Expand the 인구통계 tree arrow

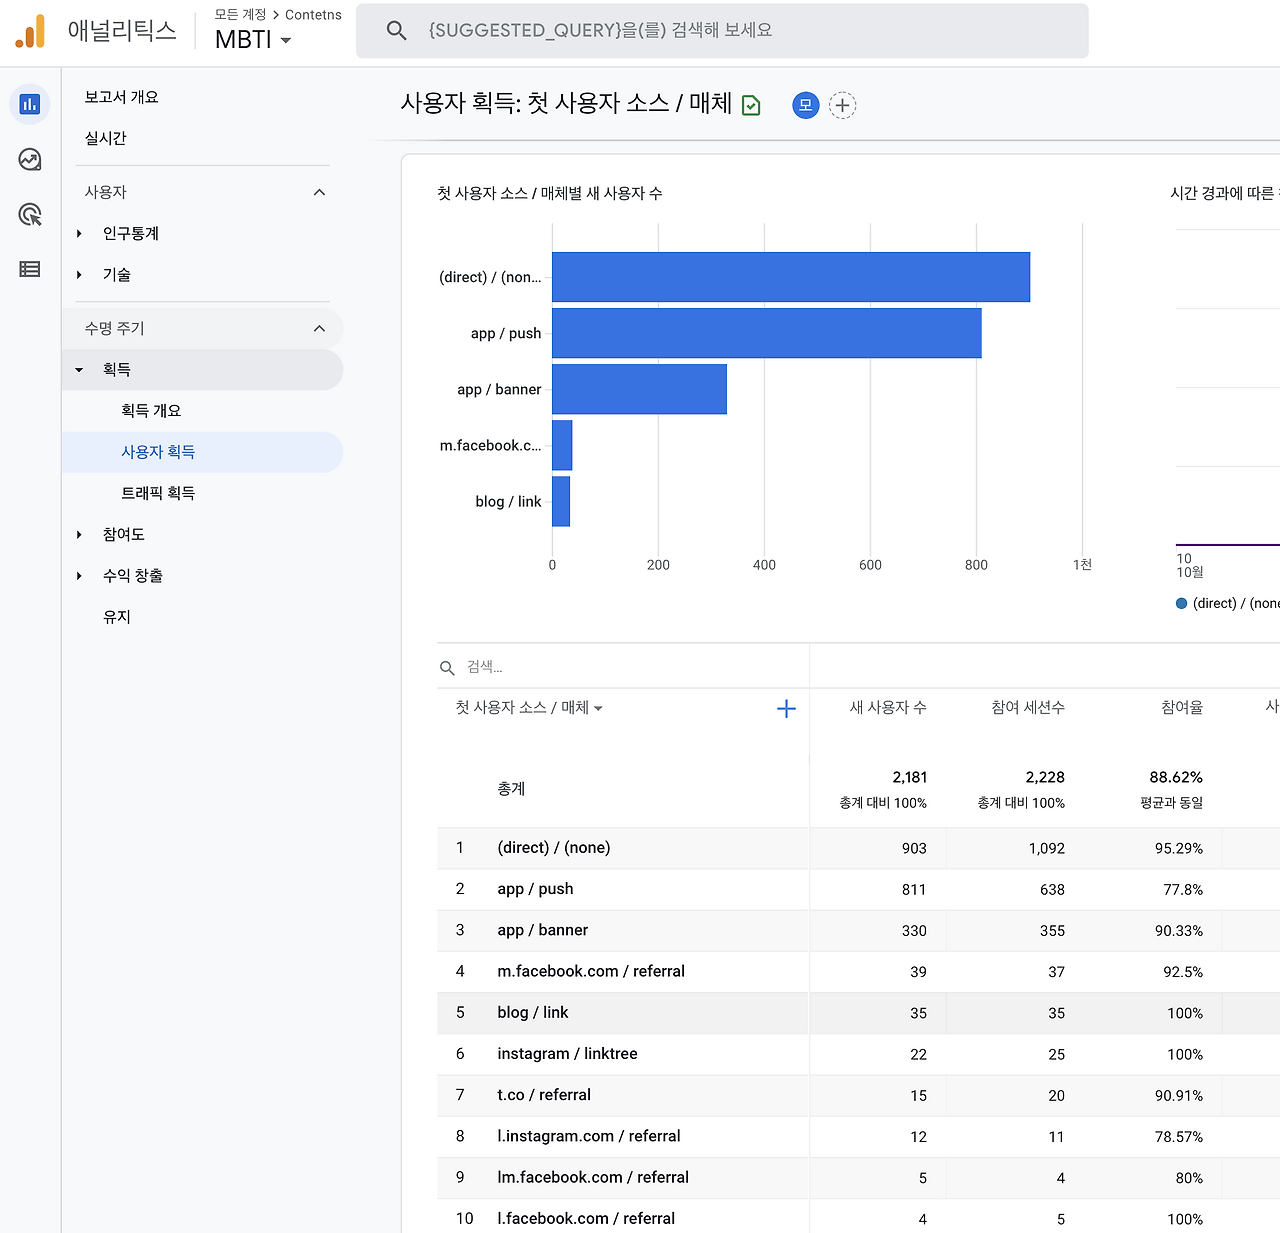coord(79,234)
